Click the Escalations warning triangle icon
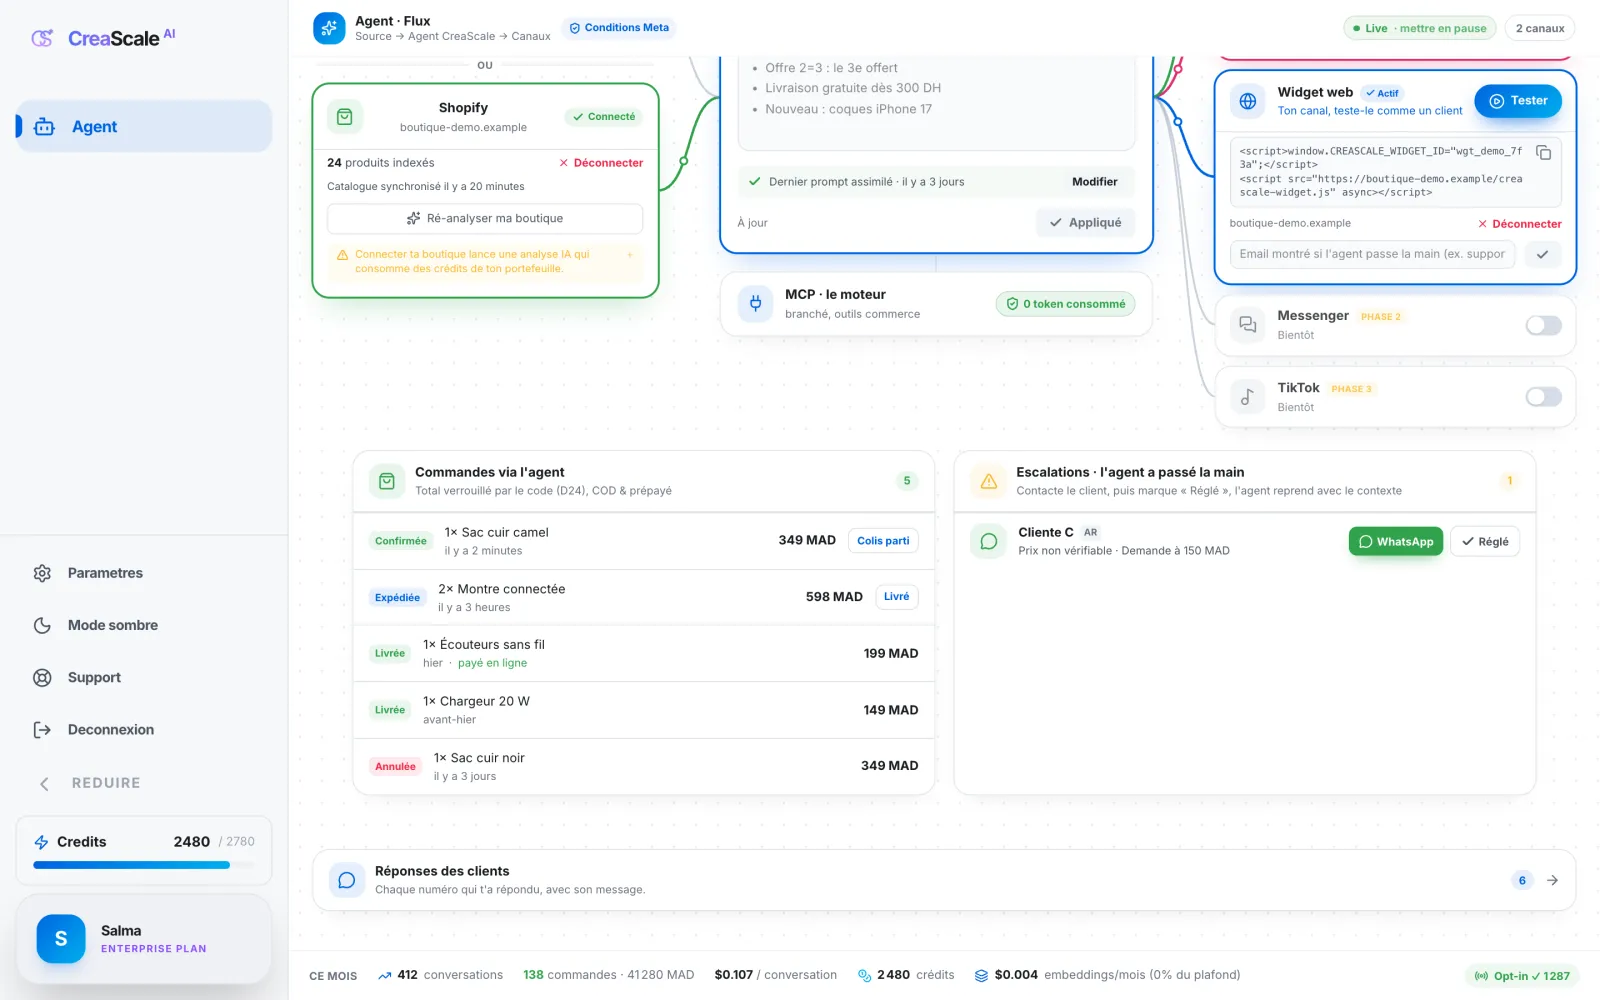This screenshot has height=1000, width=1600. click(x=988, y=481)
